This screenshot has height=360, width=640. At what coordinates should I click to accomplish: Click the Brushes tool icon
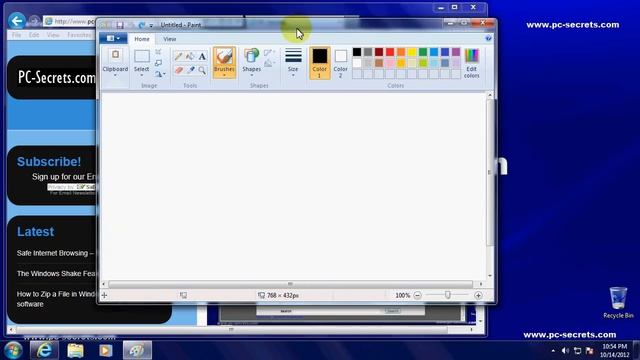(224, 56)
